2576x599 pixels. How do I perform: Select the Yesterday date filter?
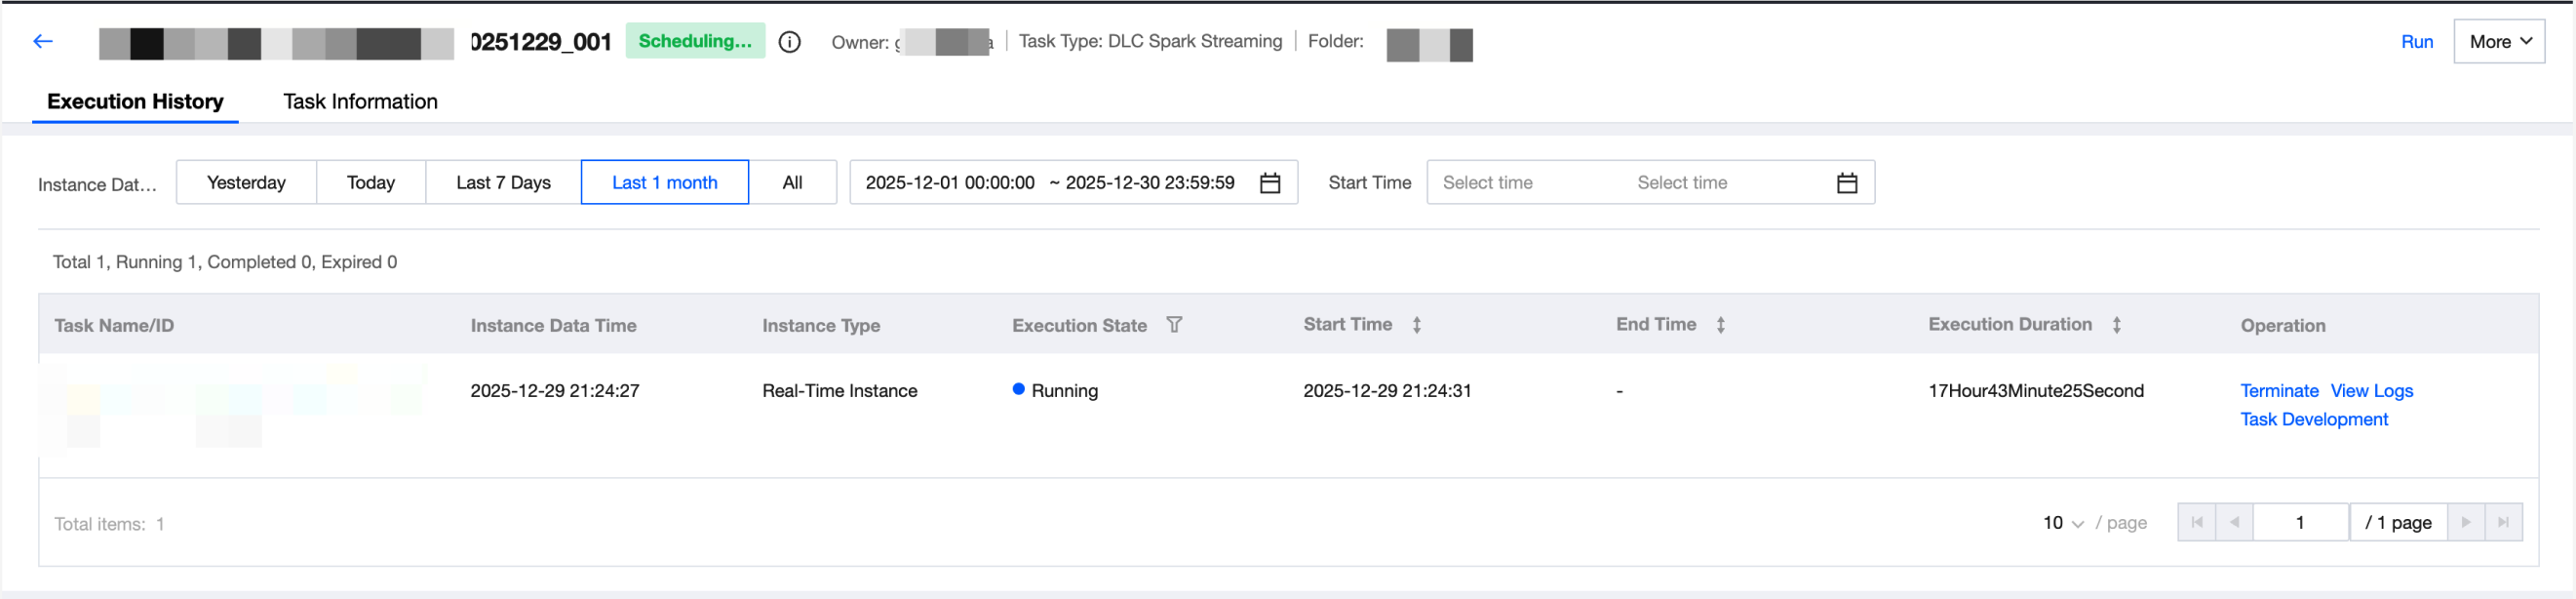246,183
